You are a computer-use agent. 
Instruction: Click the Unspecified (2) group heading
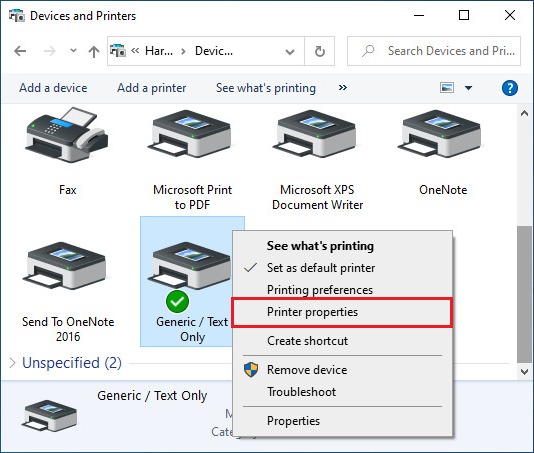[72, 363]
